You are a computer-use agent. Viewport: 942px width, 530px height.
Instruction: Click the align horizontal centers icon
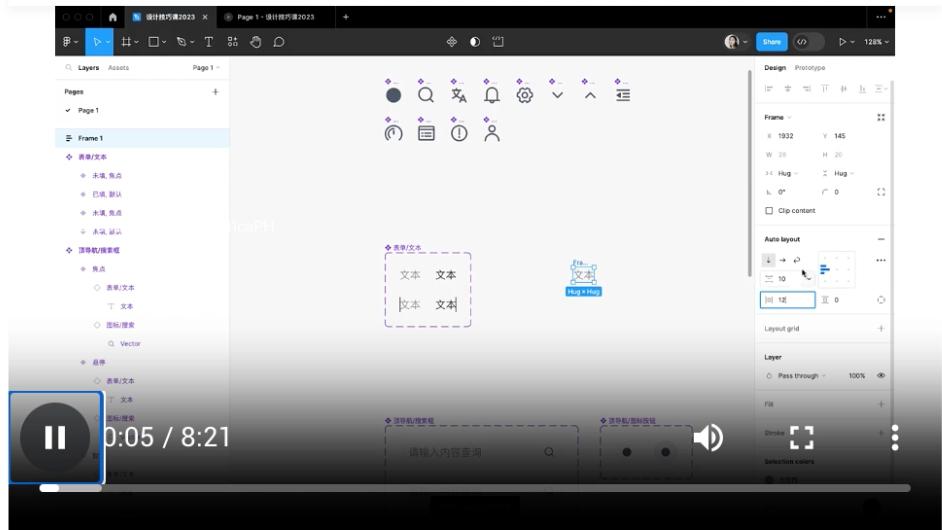[x=788, y=88]
